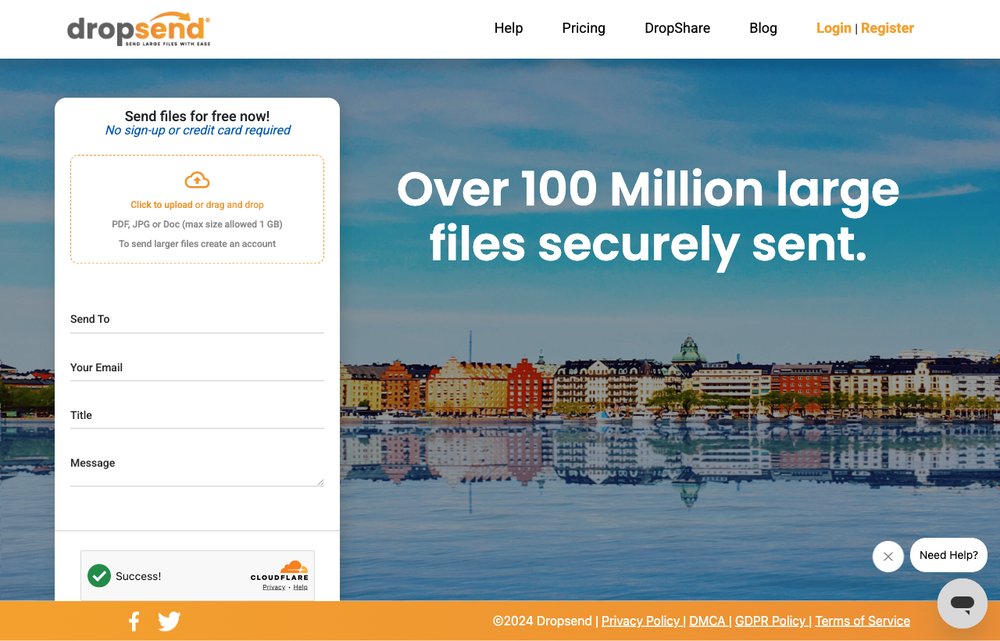This screenshot has height=641, width=1000.
Task: Dismiss the Need Help popup
Action: pyautogui.click(x=888, y=556)
